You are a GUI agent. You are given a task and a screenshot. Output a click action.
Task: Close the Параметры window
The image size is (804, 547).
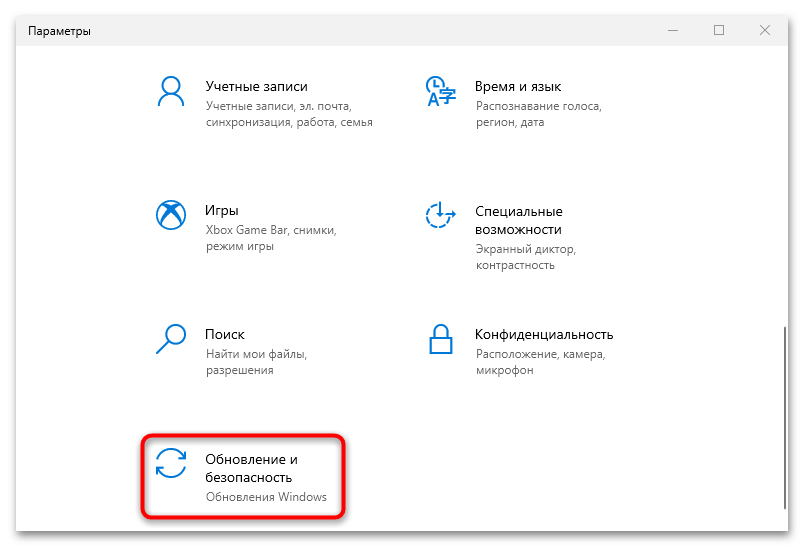pyautogui.click(x=765, y=30)
